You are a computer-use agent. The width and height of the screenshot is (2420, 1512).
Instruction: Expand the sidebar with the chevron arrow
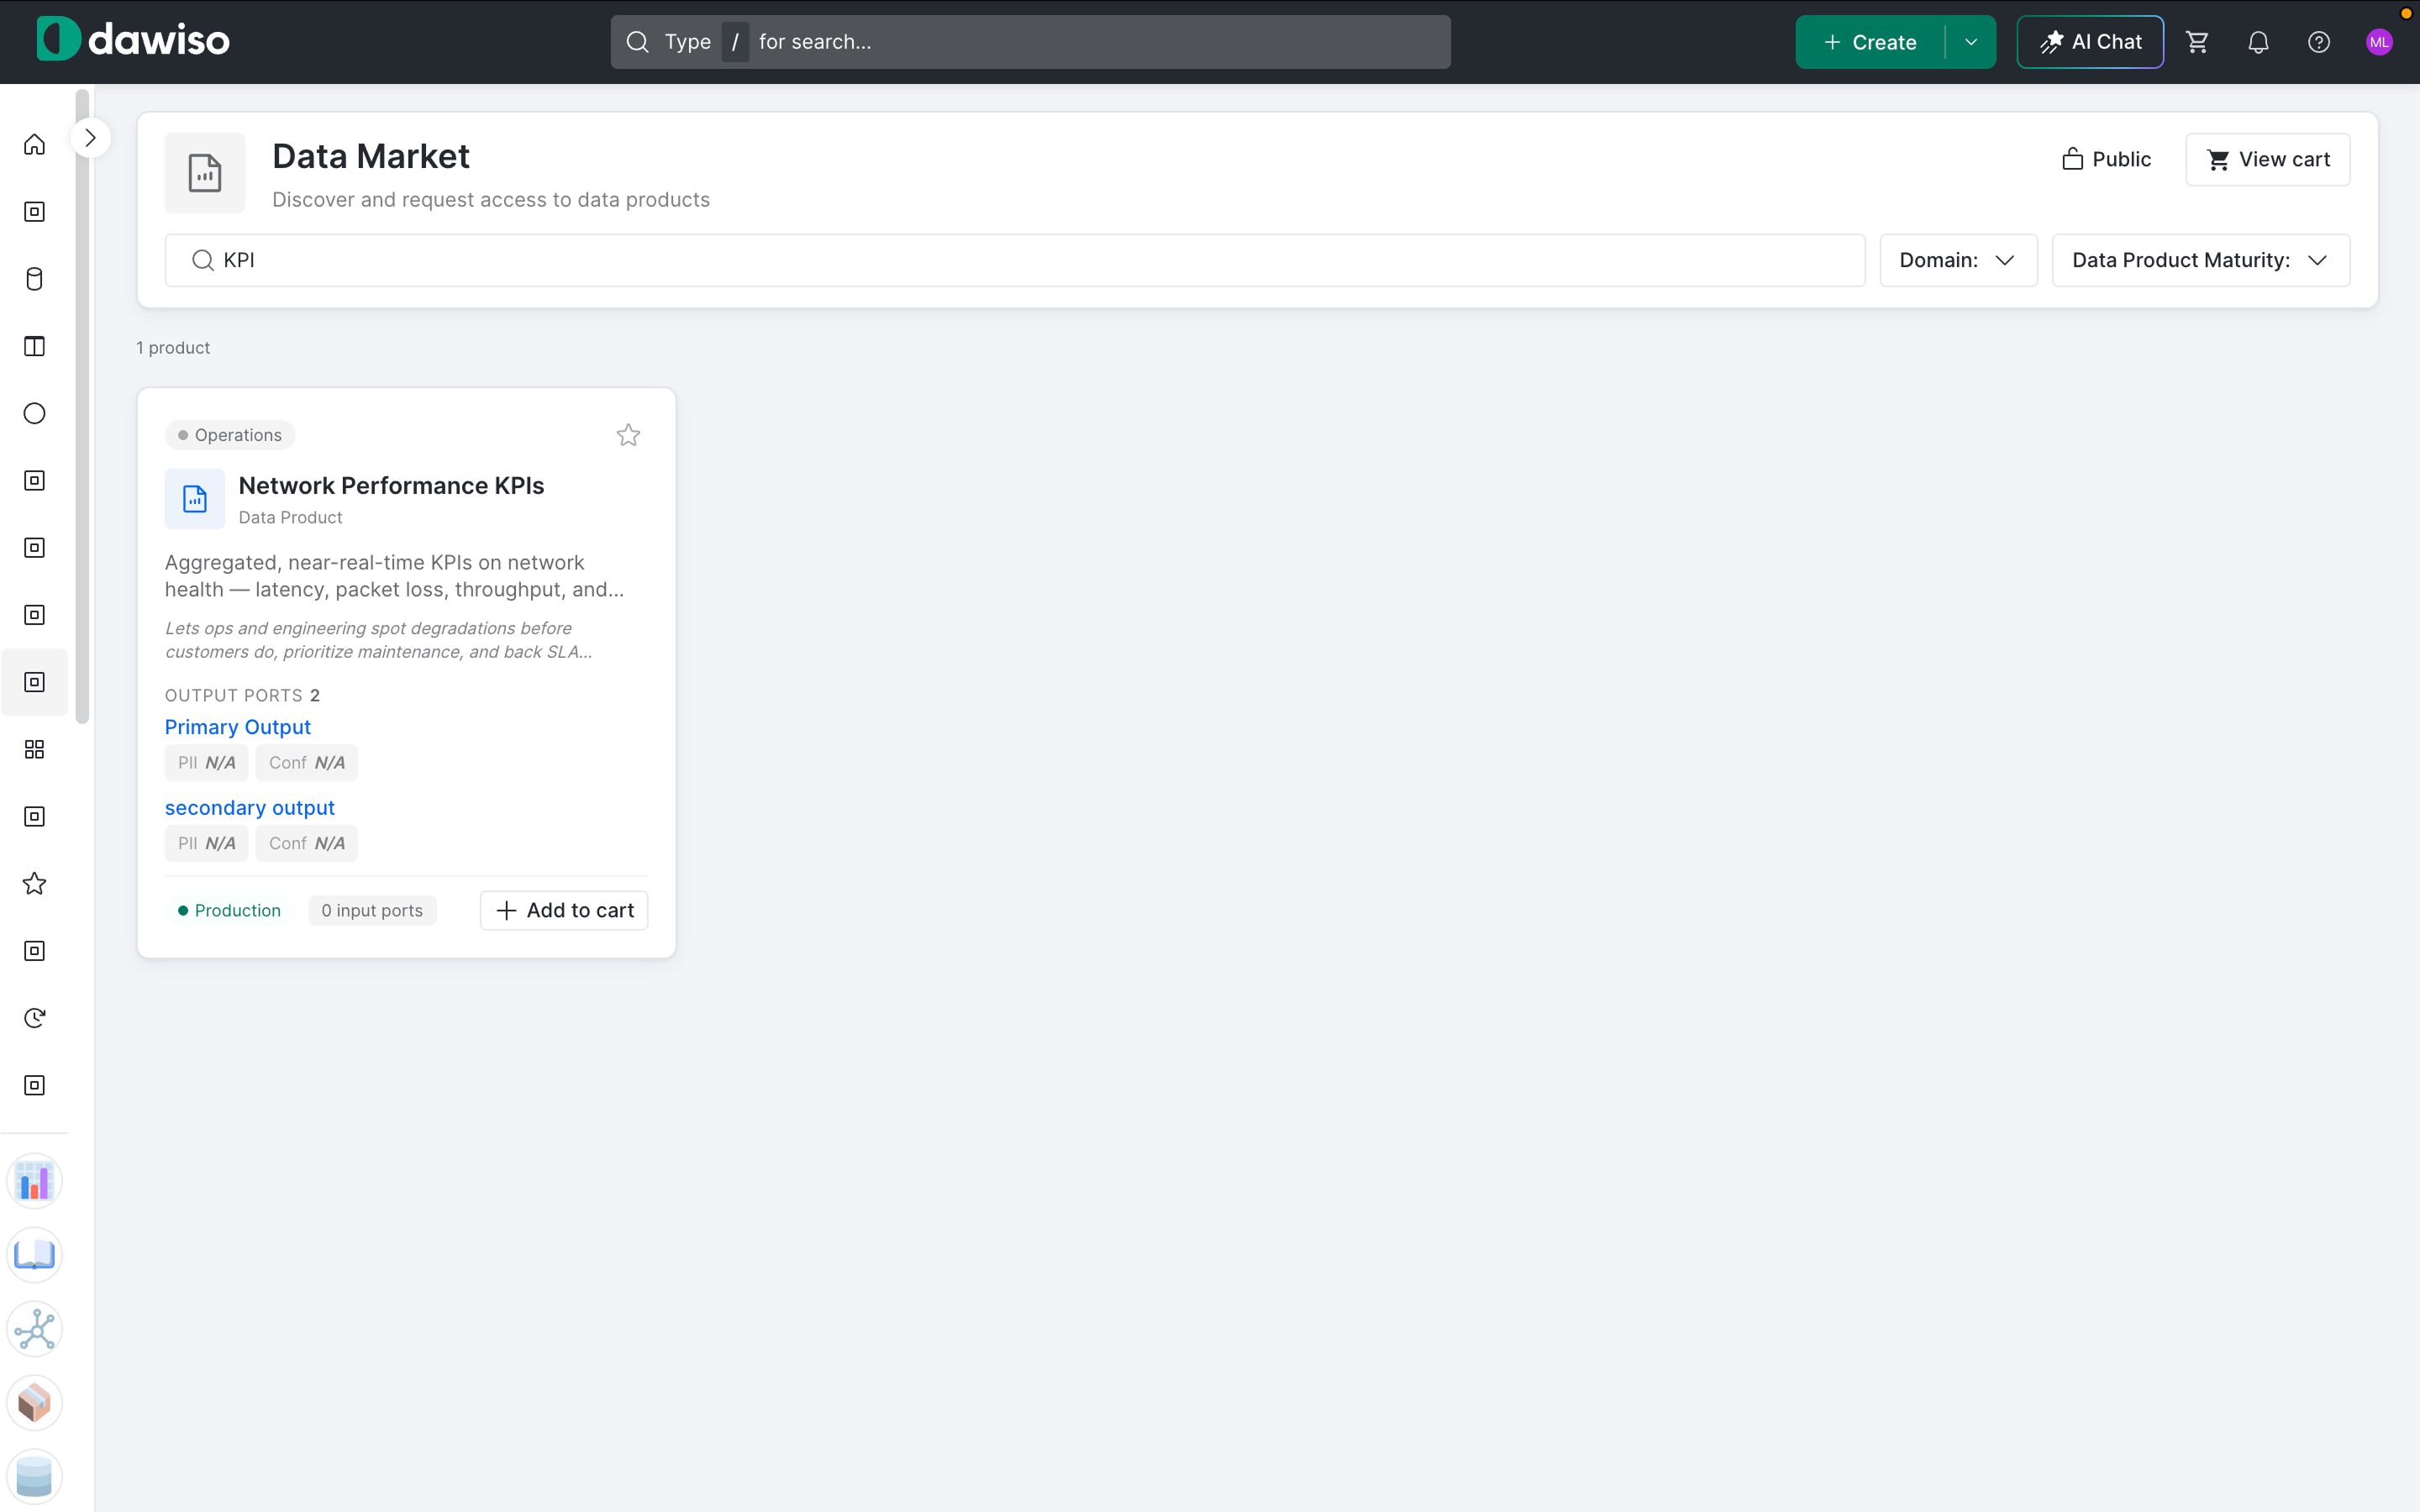tap(90, 138)
